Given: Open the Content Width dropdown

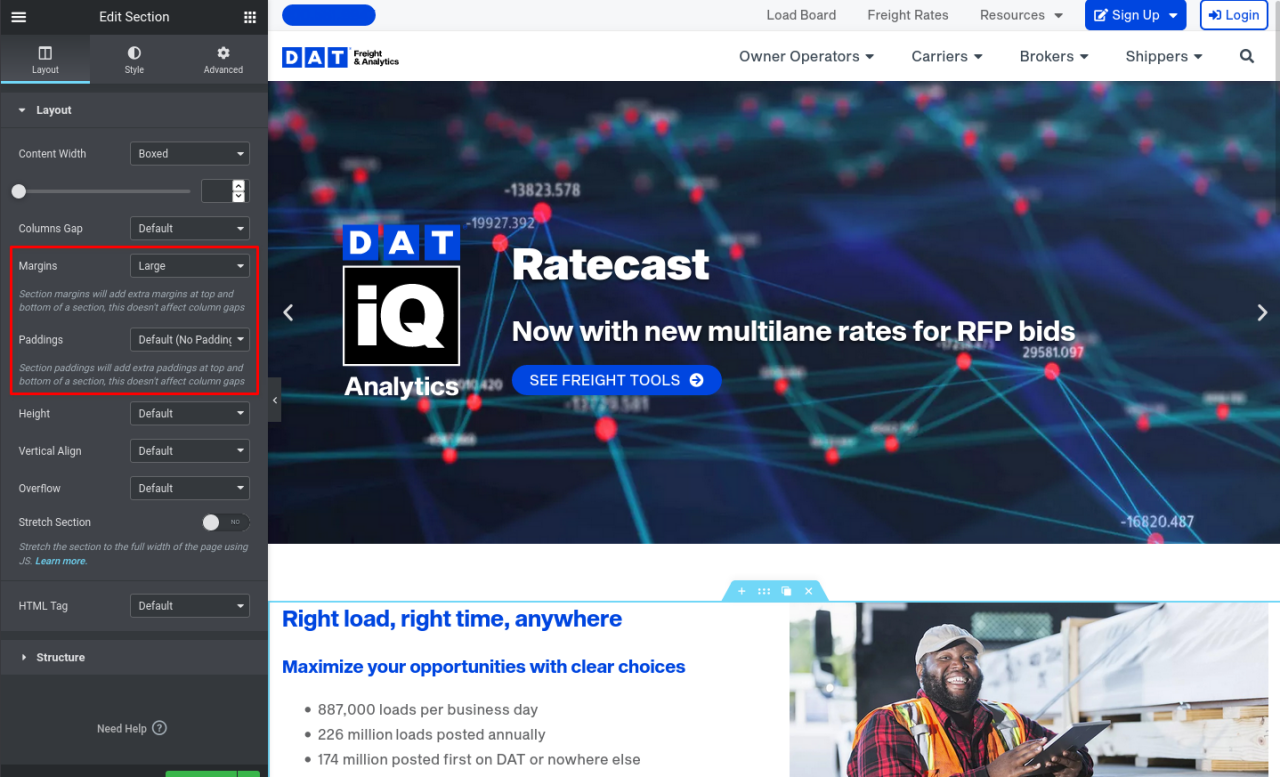Looking at the screenshot, I should click(189, 154).
